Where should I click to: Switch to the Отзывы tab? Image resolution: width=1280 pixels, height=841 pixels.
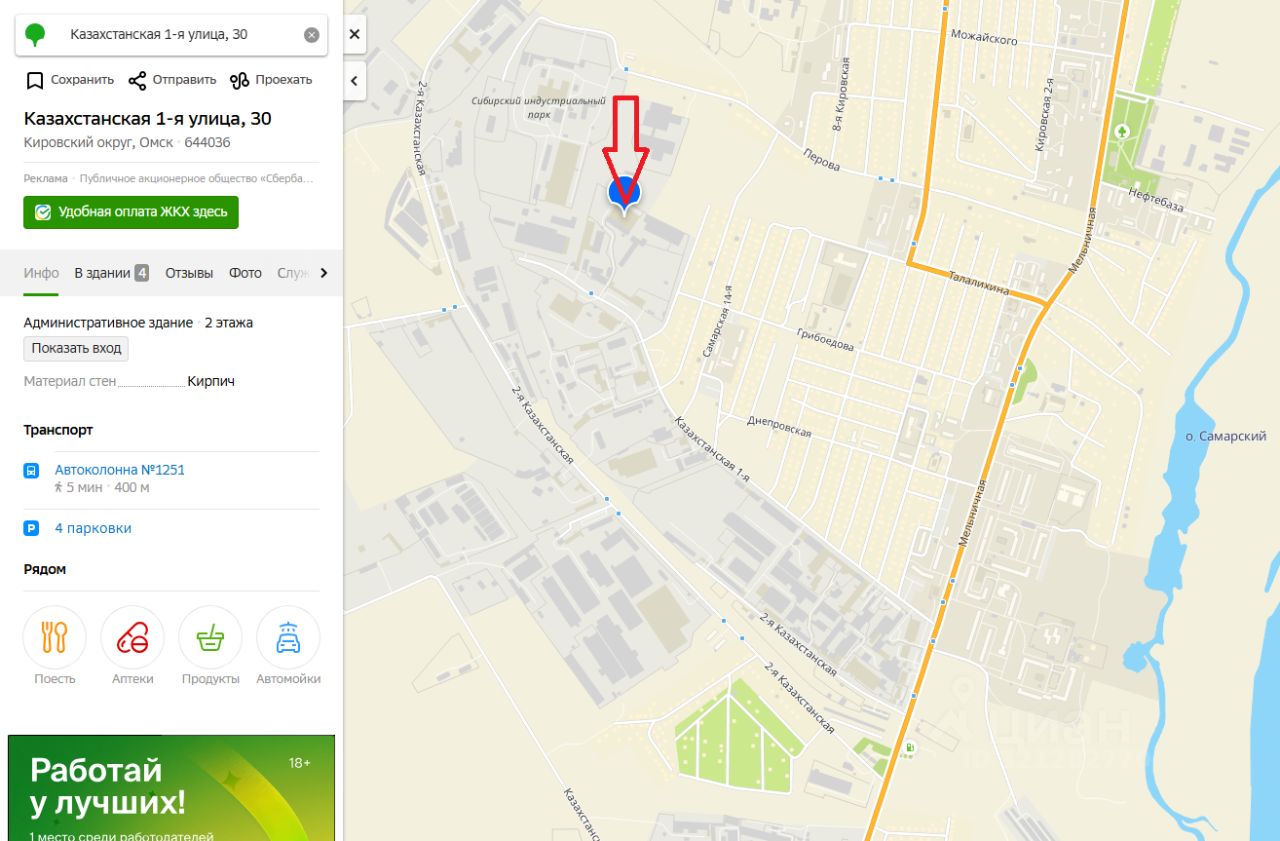coord(189,273)
